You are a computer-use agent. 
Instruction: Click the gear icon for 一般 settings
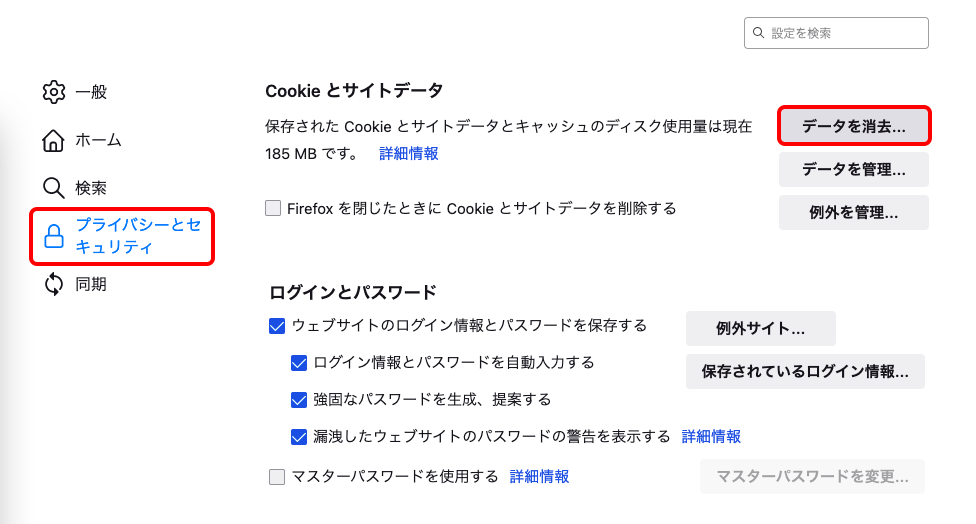tap(54, 92)
